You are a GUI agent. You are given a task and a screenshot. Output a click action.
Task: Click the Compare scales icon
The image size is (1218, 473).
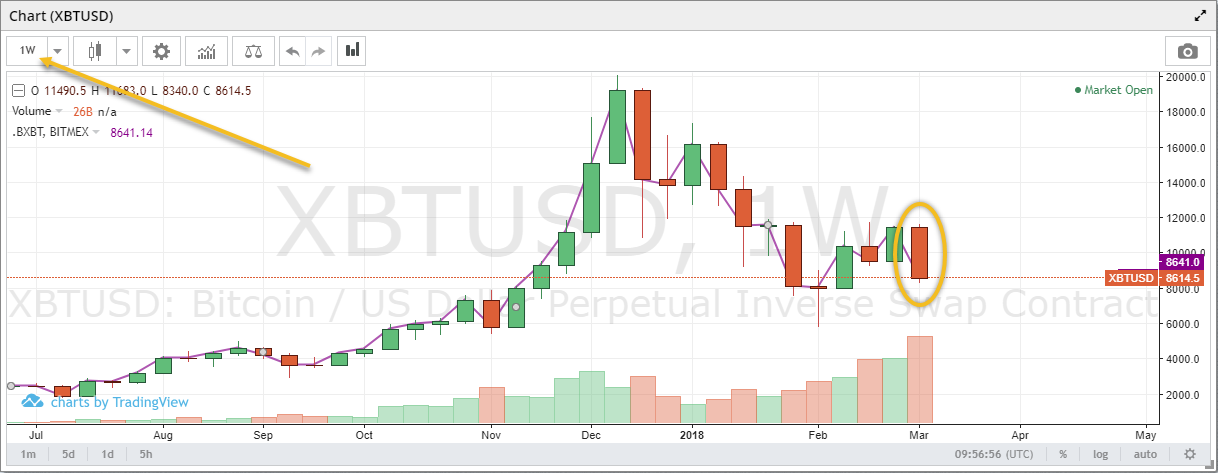[252, 50]
